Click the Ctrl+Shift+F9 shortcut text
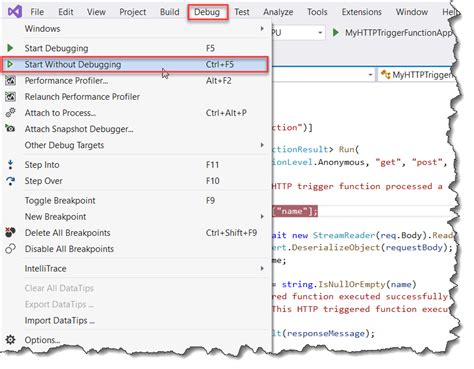Screen dimensions: 474x369 pos(231,233)
